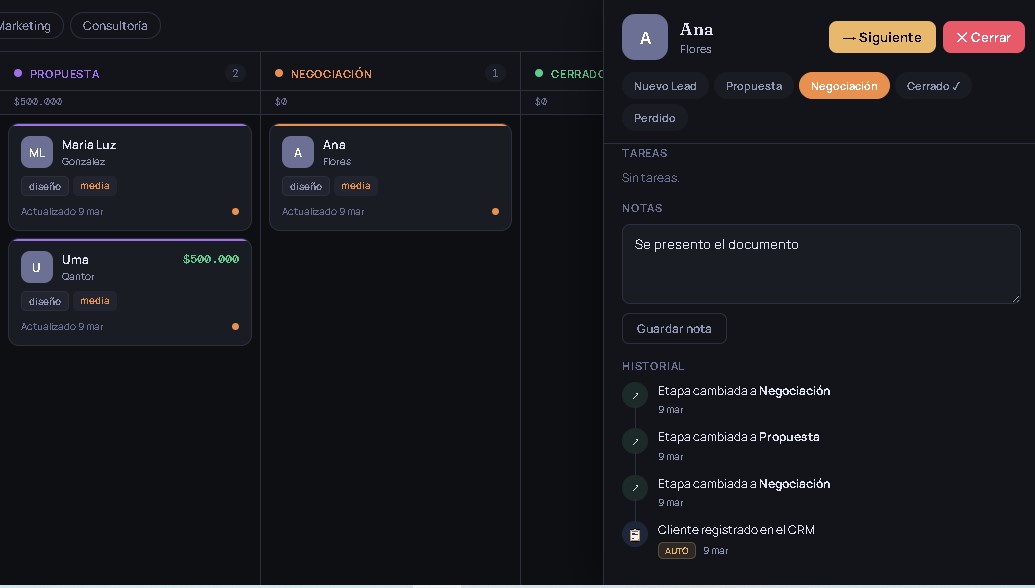Click the orange status dot on Uma's card
The width and height of the screenshot is (1035, 588).
pos(235,327)
